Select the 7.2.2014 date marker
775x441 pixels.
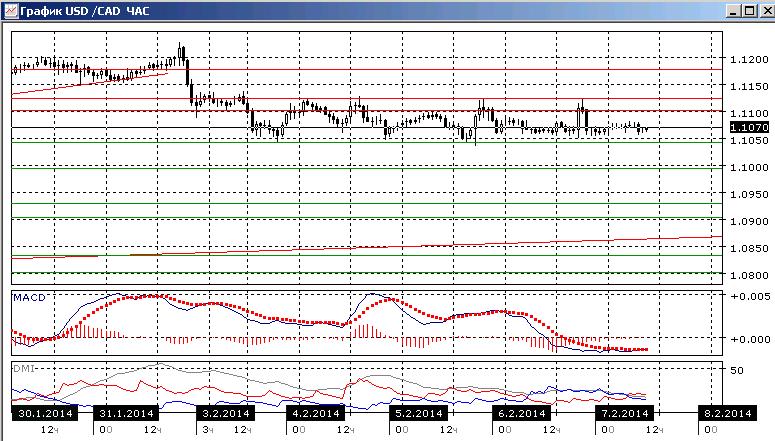(x=624, y=413)
